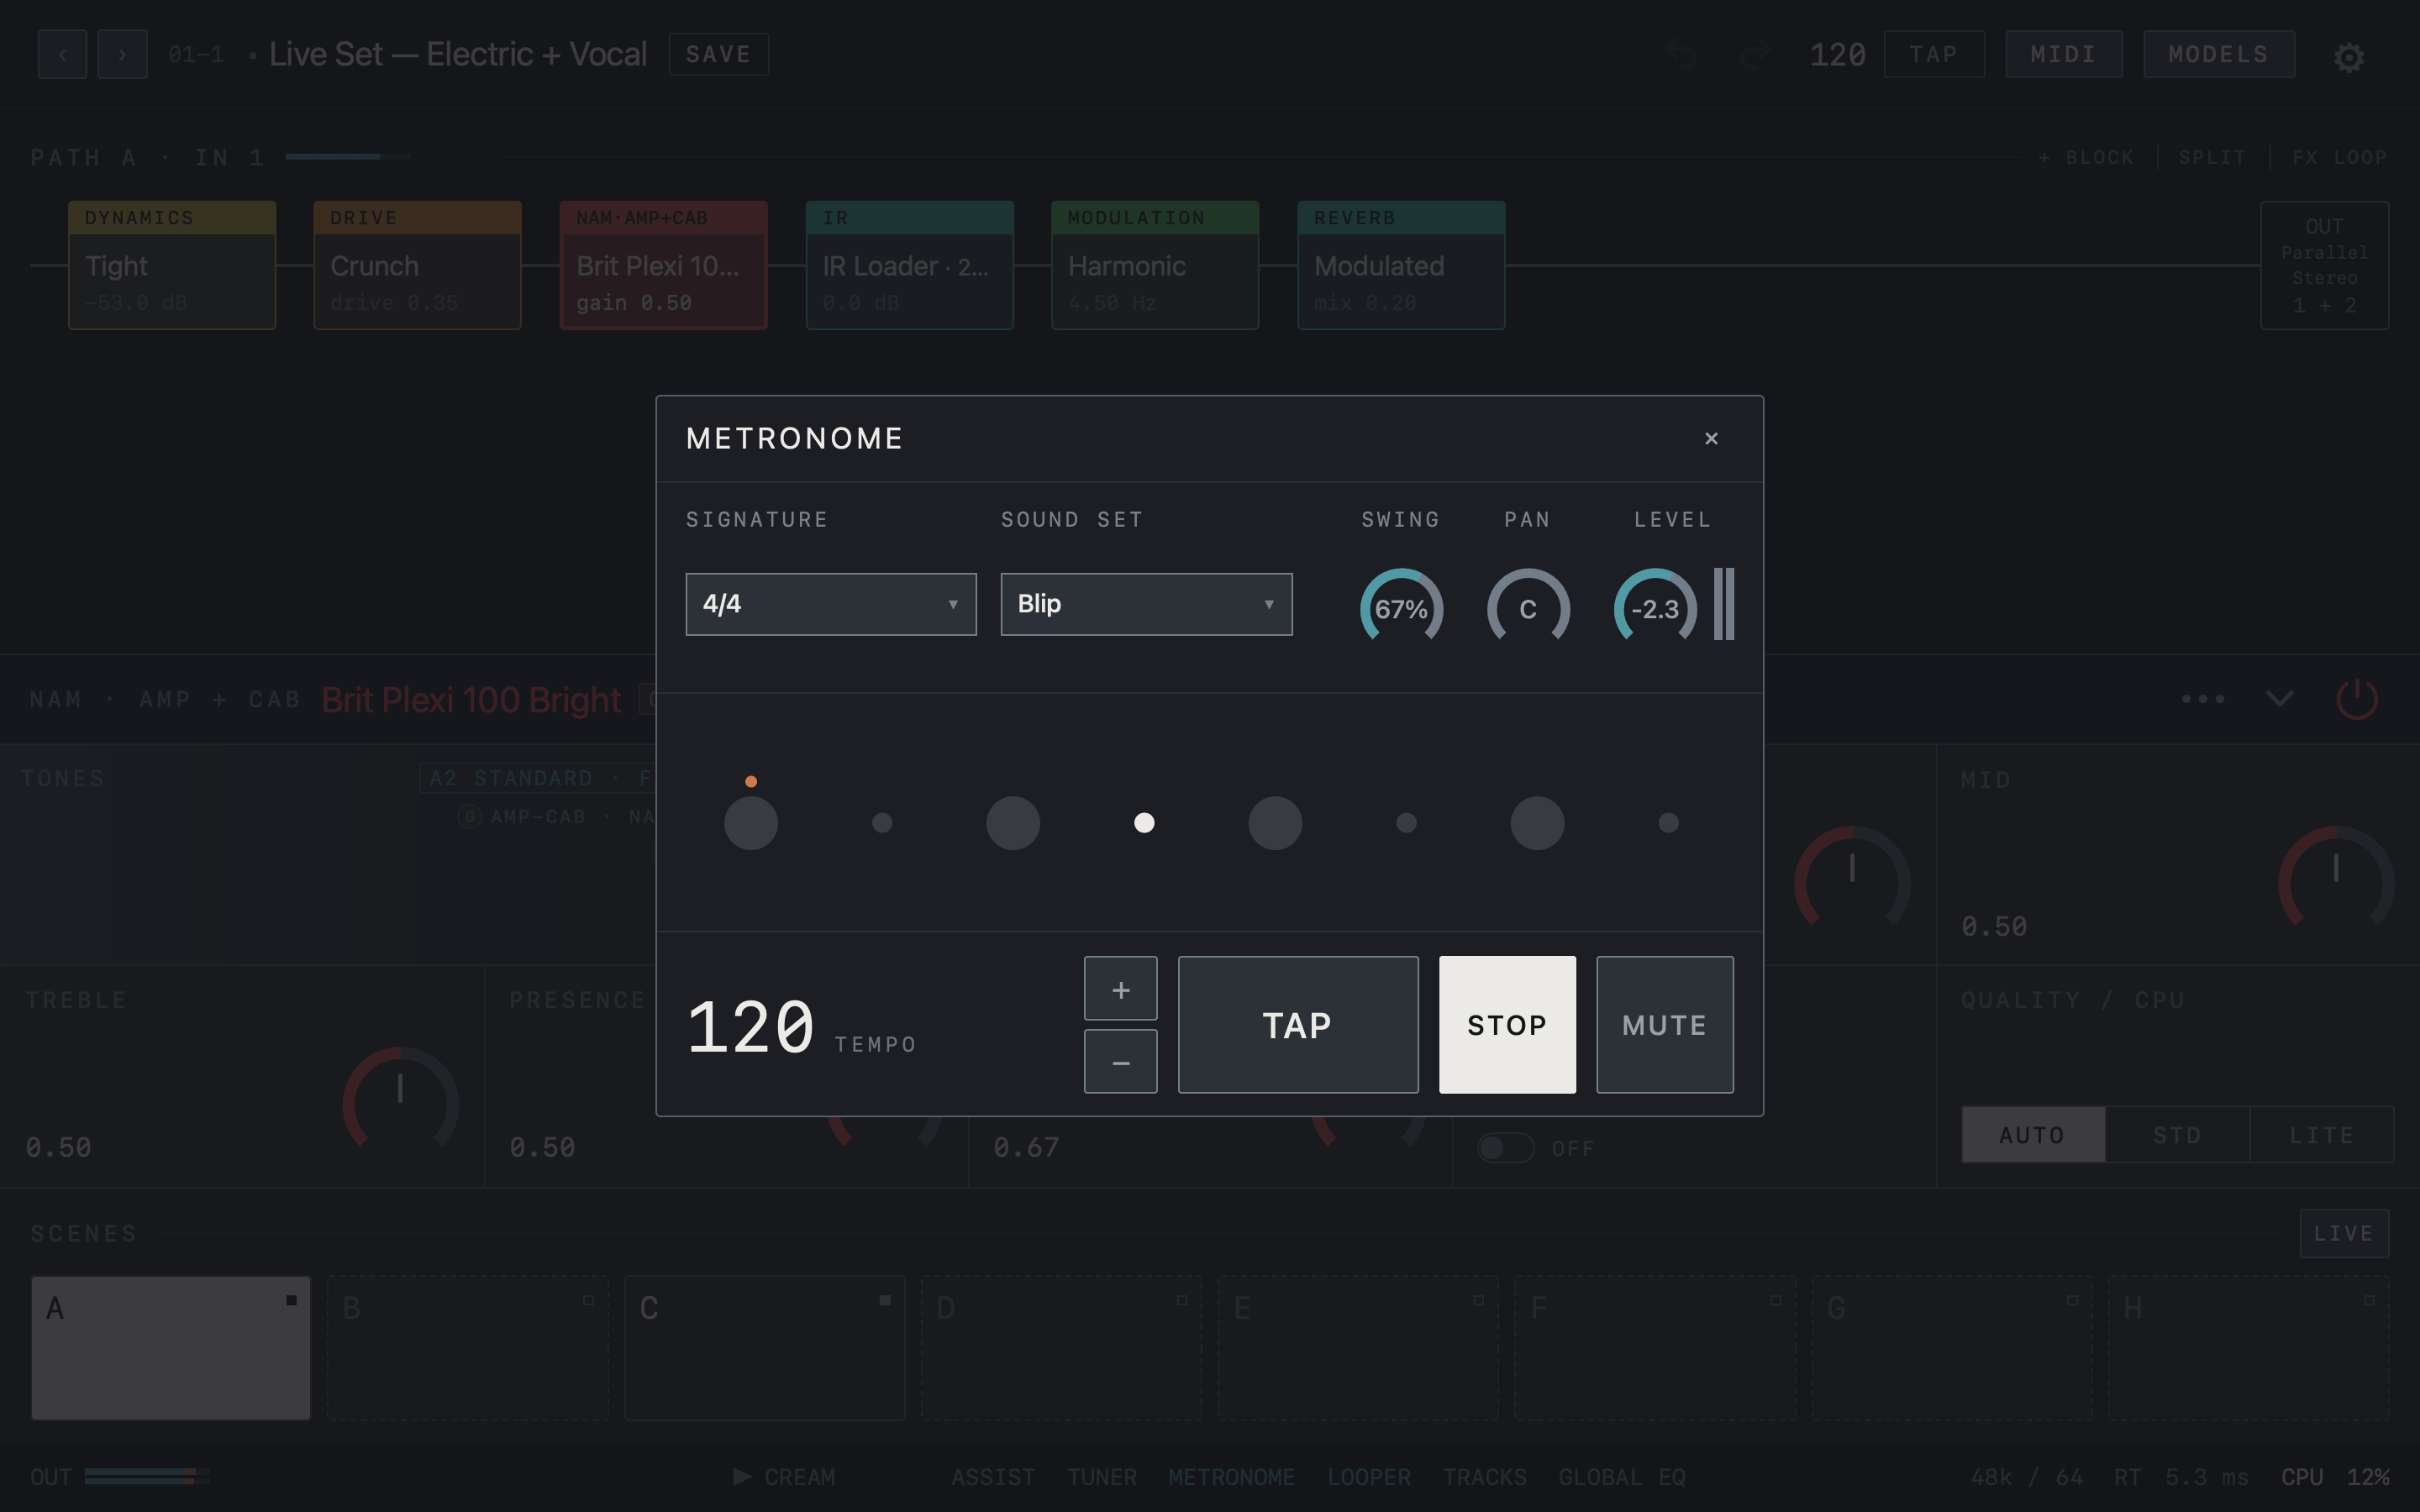Open the Sound Set Blip dropdown
This screenshot has width=2420, height=1512.
pyautogui.click(x=1146, y=604)
